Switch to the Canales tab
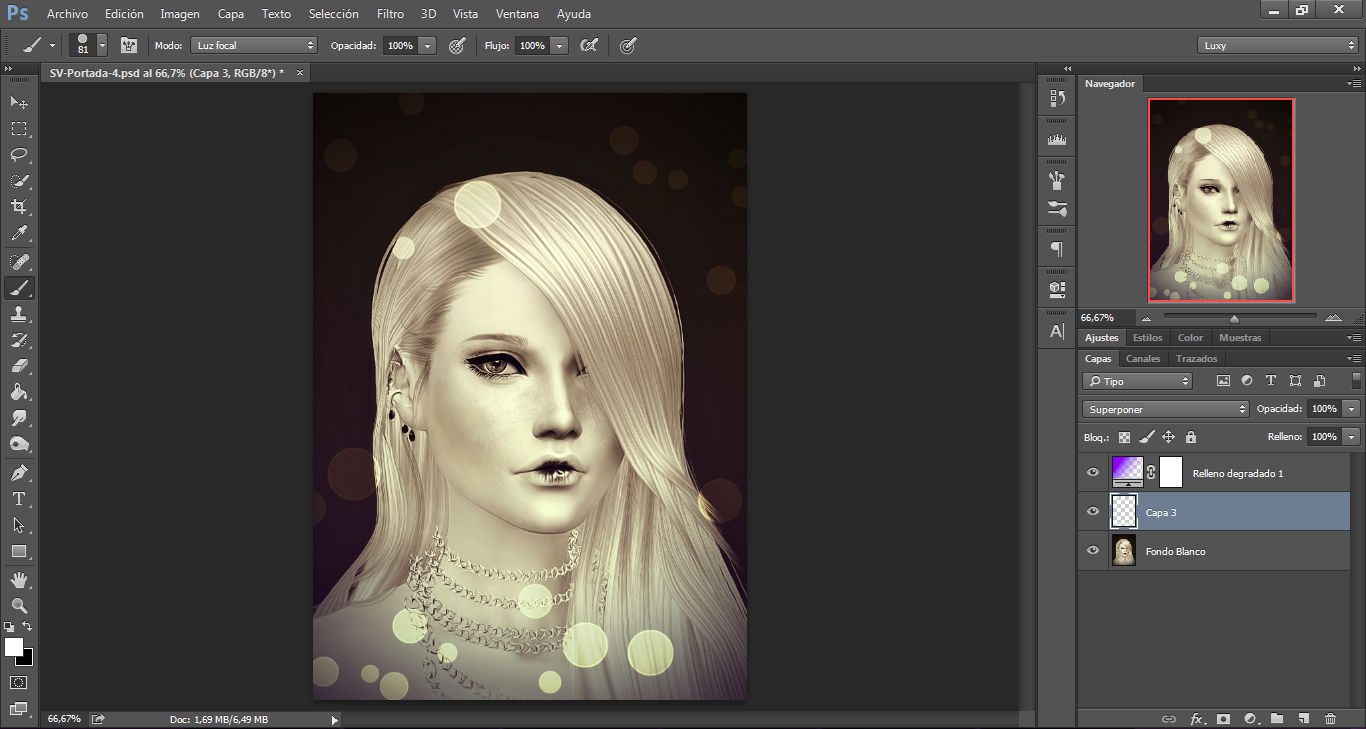This screenshot has height=729, width=1366. pos(1143,358)
